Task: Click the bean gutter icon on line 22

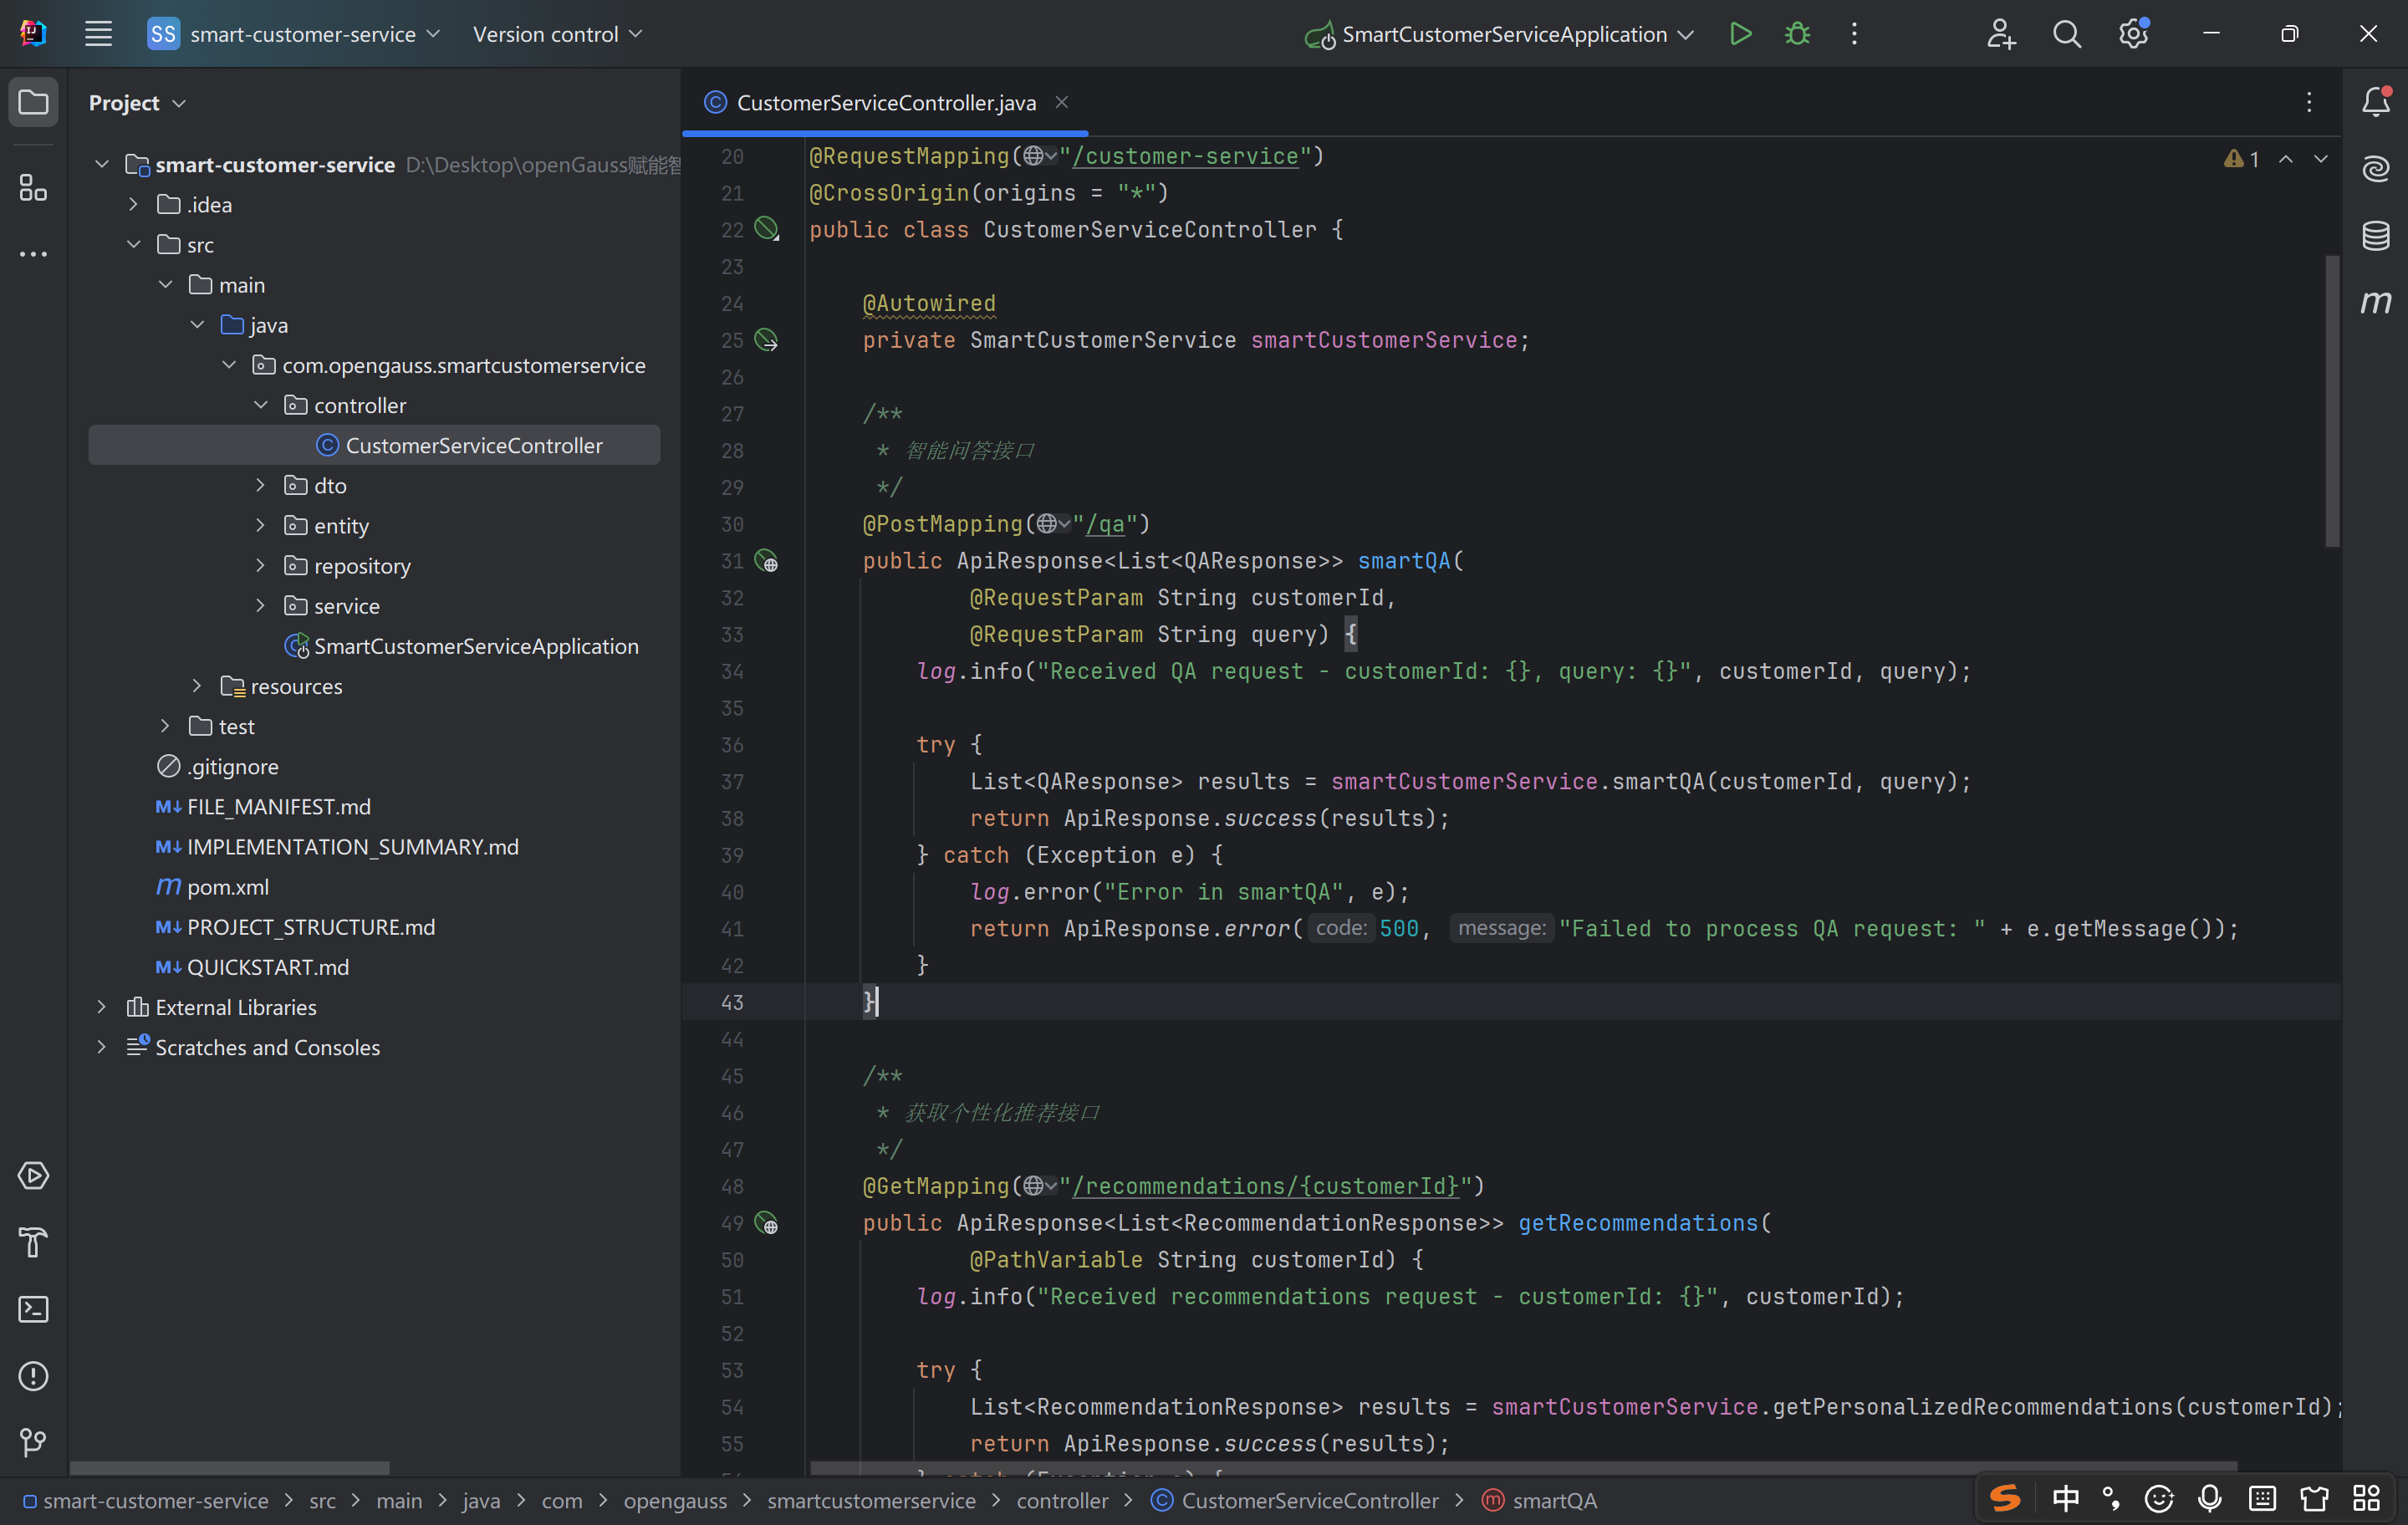Action: (x=766, y=229)
